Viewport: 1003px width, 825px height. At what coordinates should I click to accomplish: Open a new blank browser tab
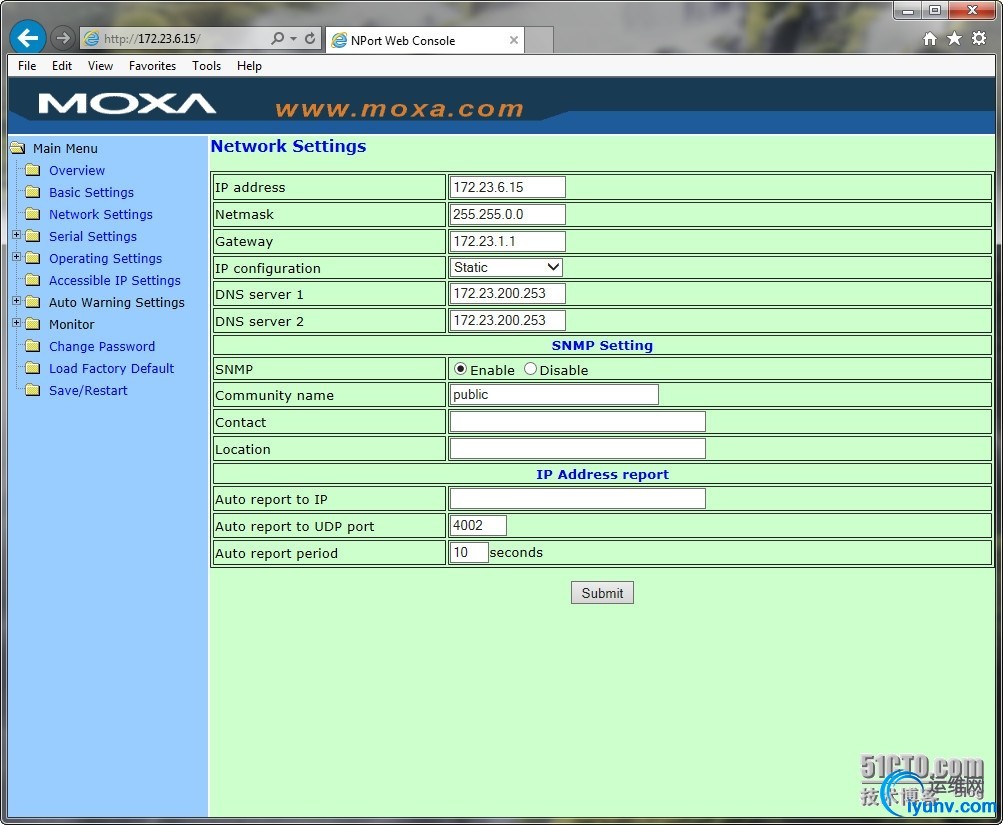pos(539,40)
